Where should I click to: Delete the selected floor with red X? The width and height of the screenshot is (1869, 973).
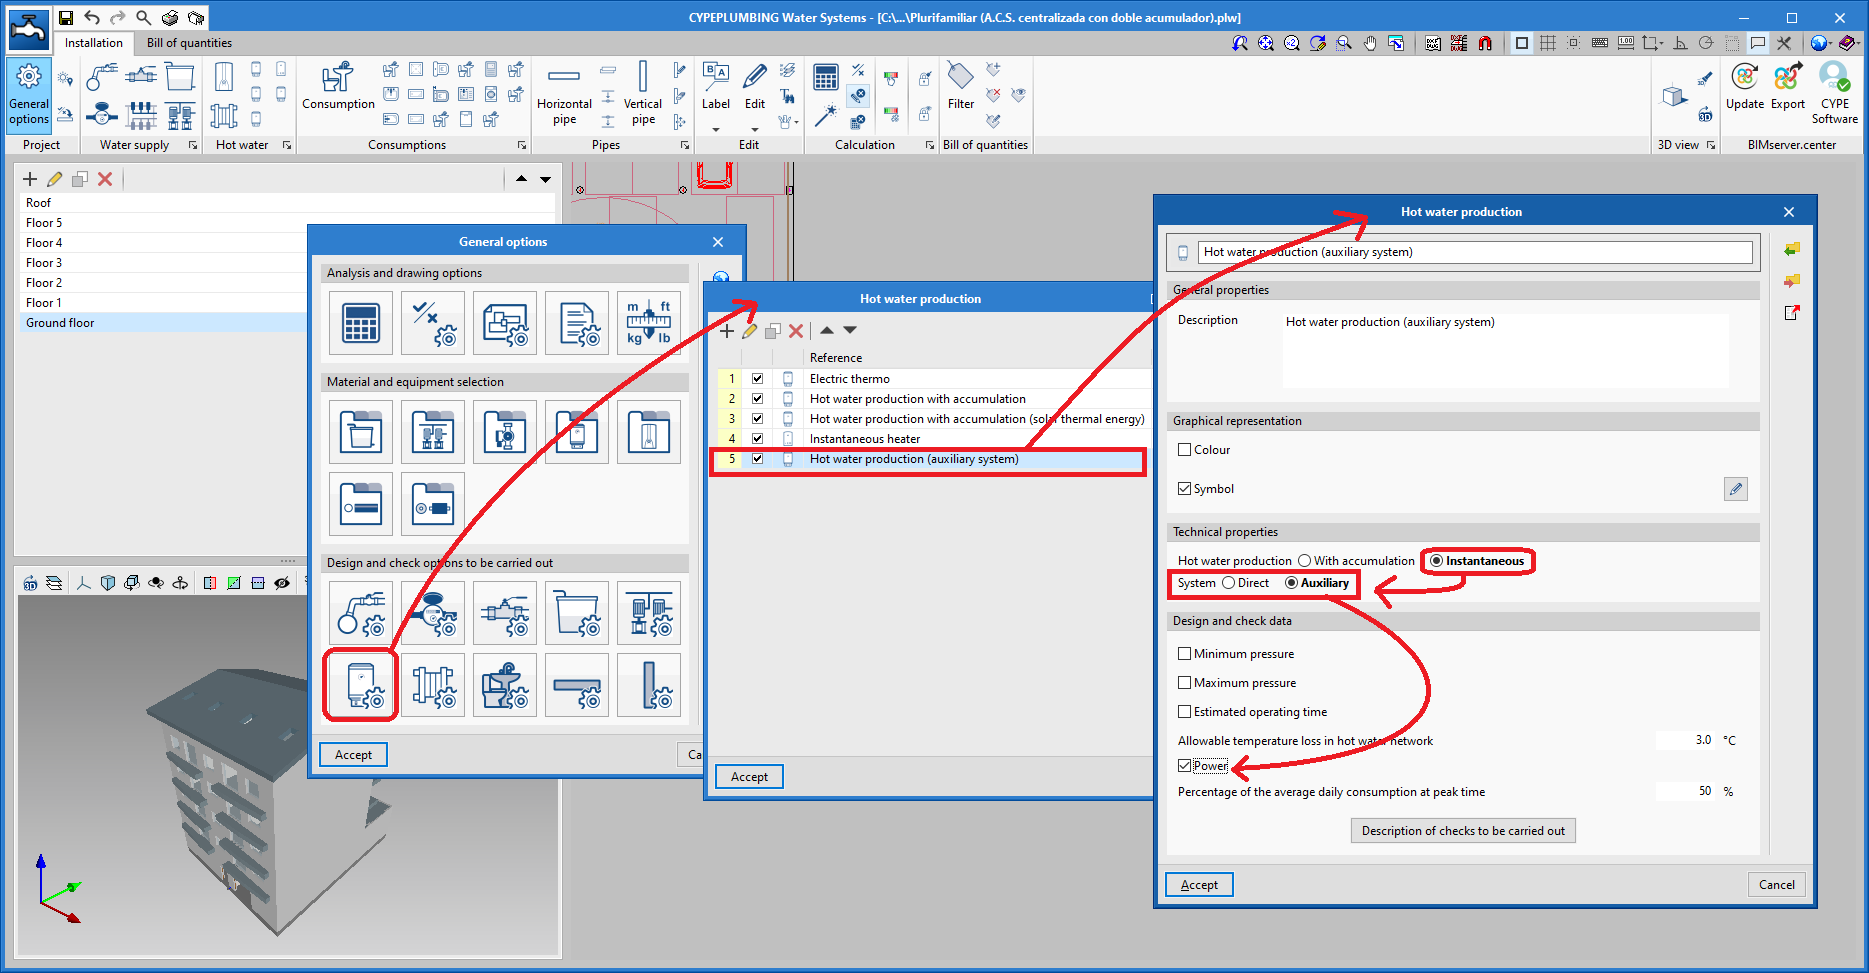point(105,179)
